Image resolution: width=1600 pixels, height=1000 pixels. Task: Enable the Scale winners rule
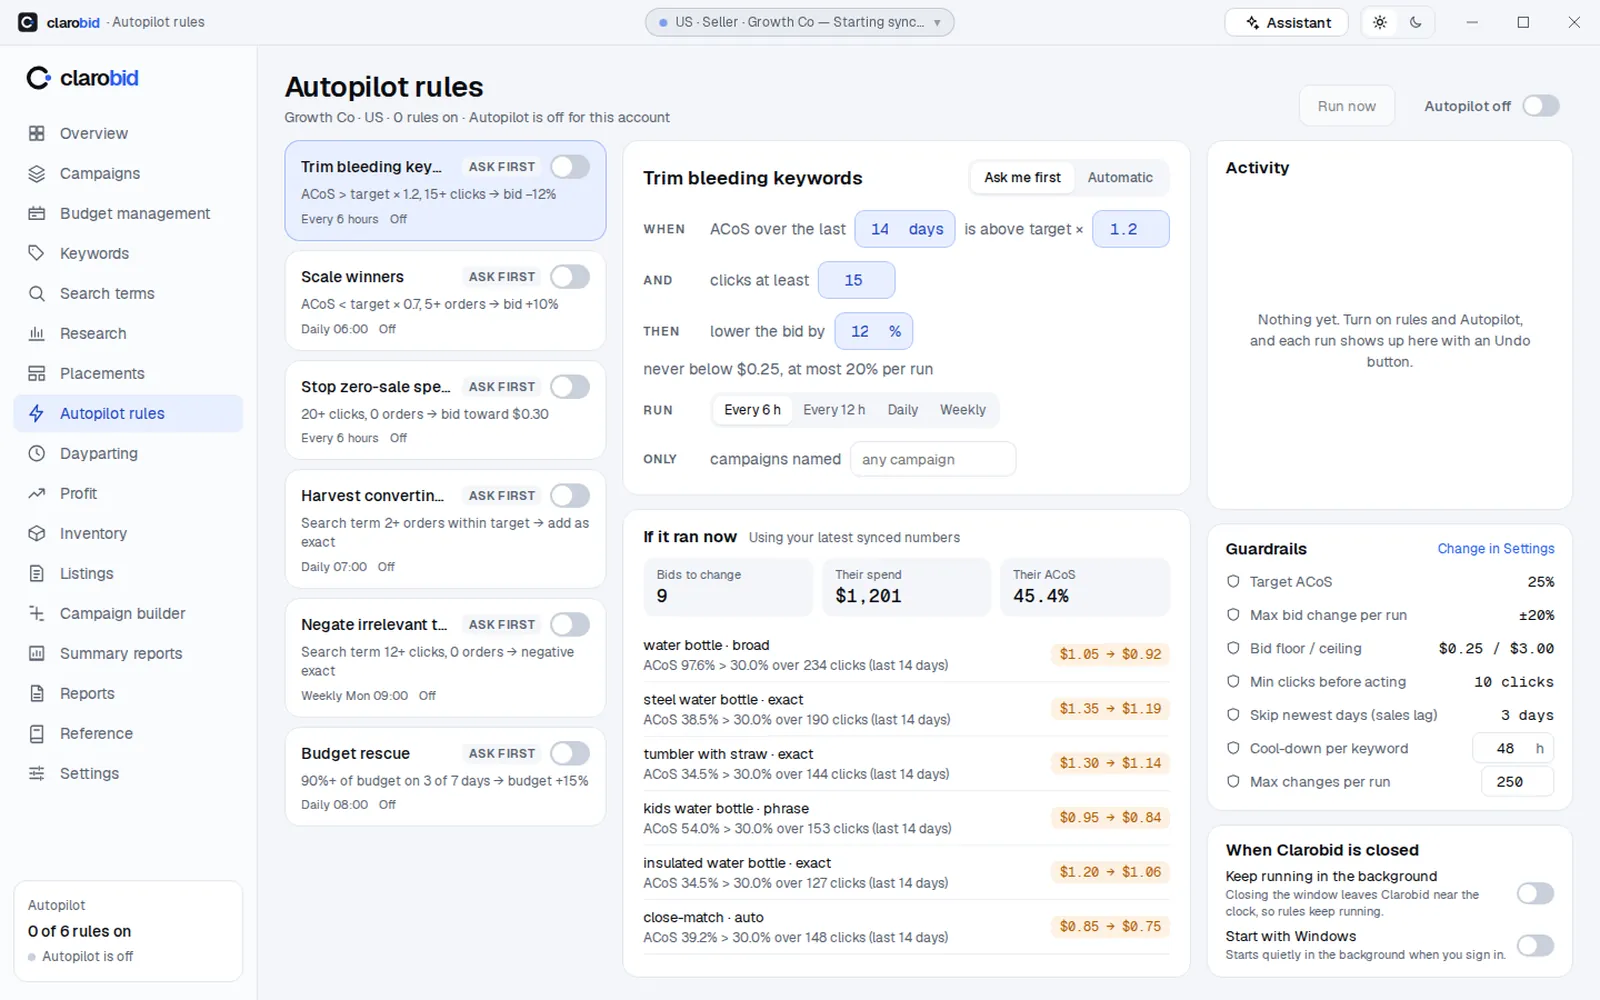pyautogui.click(x=570, y=277)
